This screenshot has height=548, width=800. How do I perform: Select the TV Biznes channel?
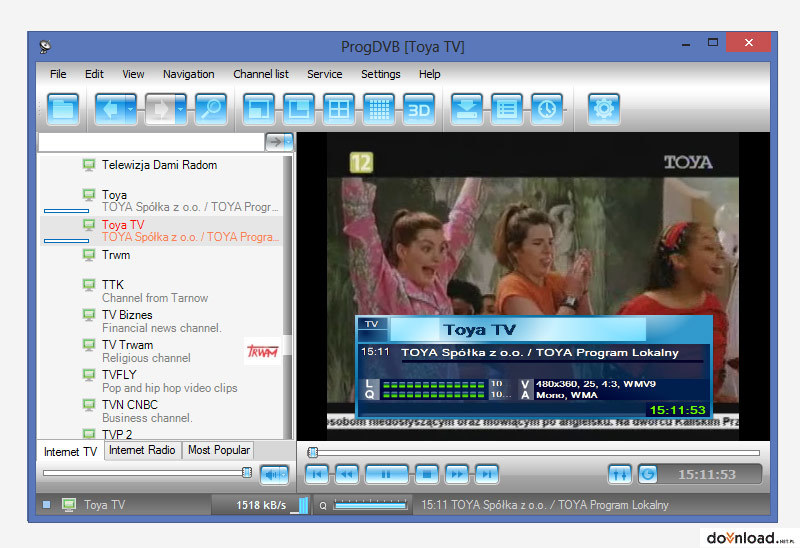pyautogui.click(x=161, y=321)
